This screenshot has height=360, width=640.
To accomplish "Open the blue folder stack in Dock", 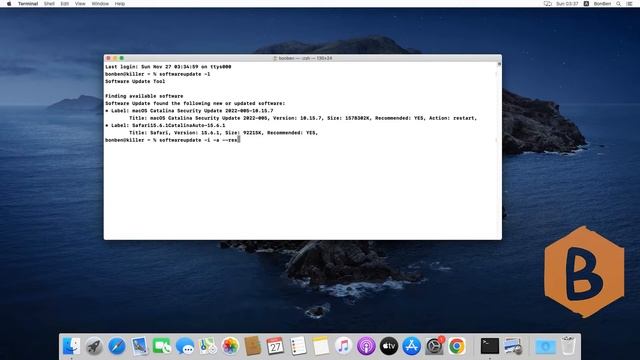I will click(545, 347).
